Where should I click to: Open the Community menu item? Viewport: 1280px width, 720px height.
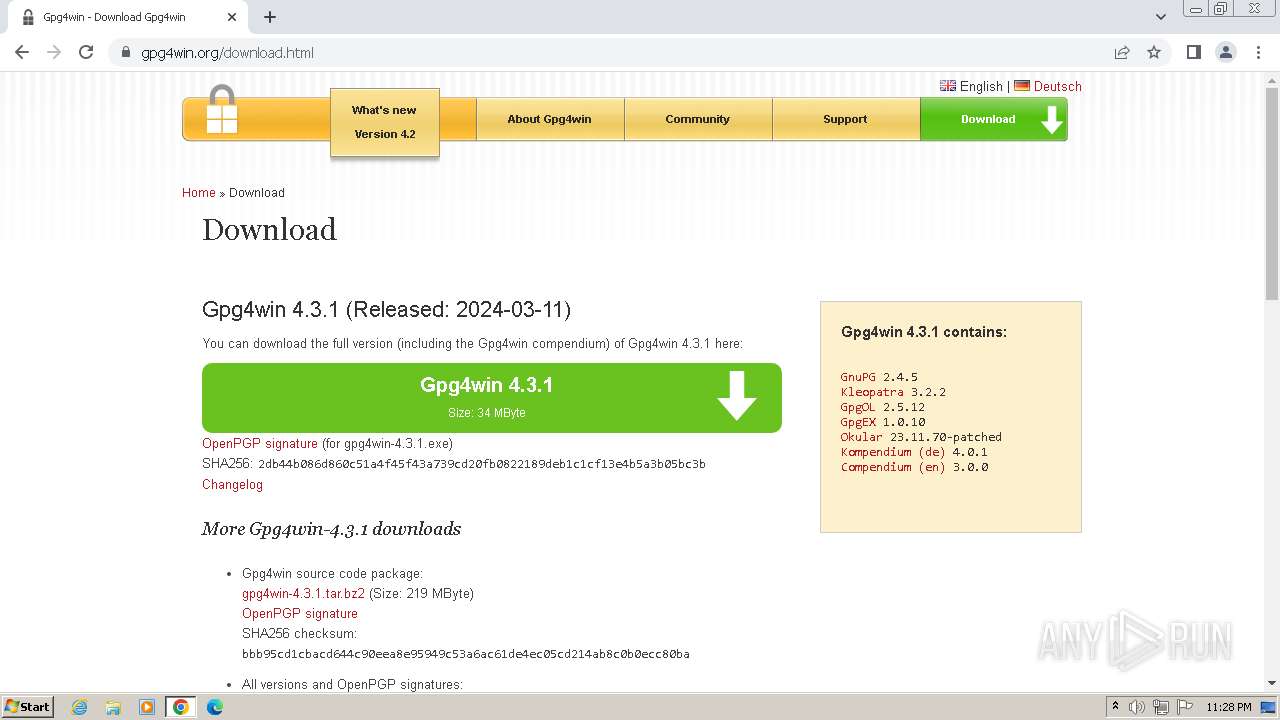point(698,119)
